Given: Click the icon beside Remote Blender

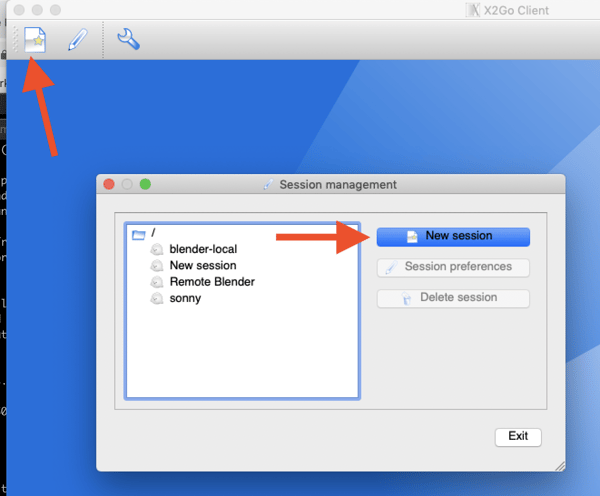Looking at the screenshot, I should pyautogui.click(x=157, y=282).
